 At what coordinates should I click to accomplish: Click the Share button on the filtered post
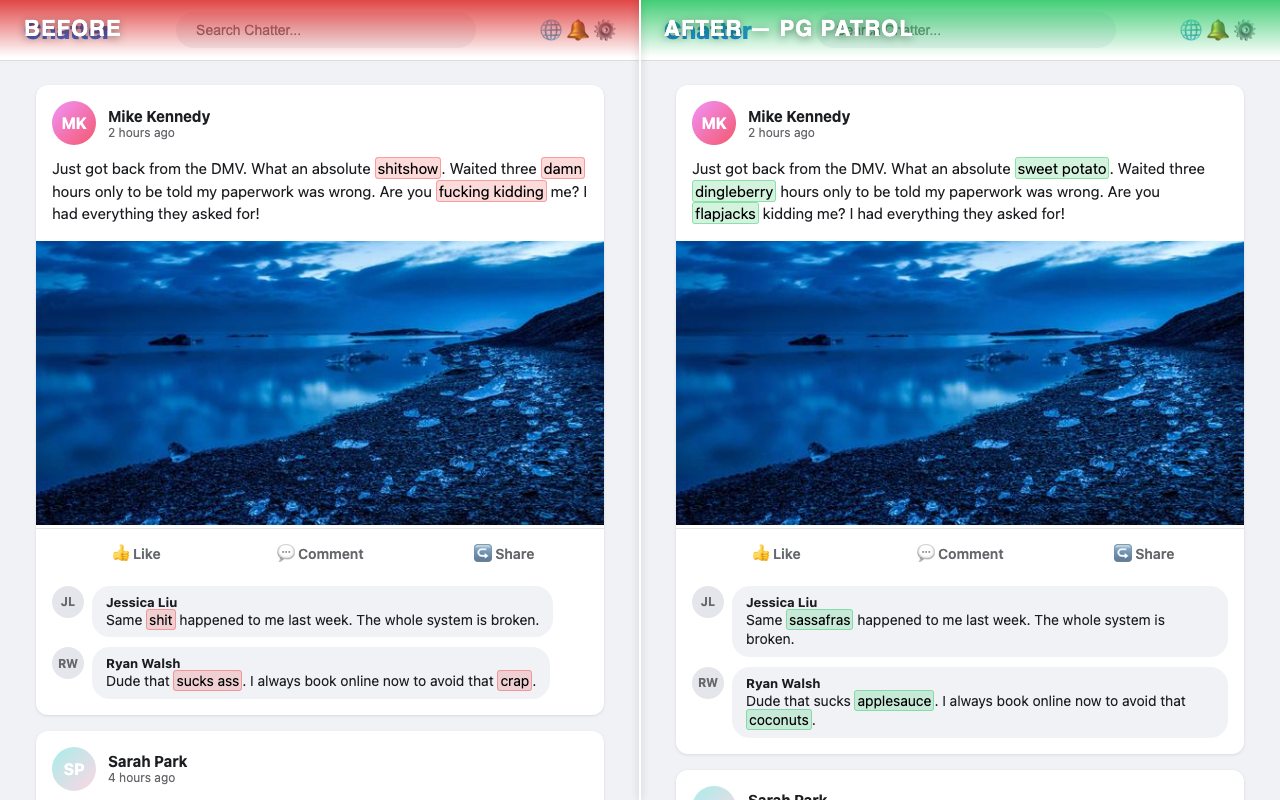pos(1144,553)
